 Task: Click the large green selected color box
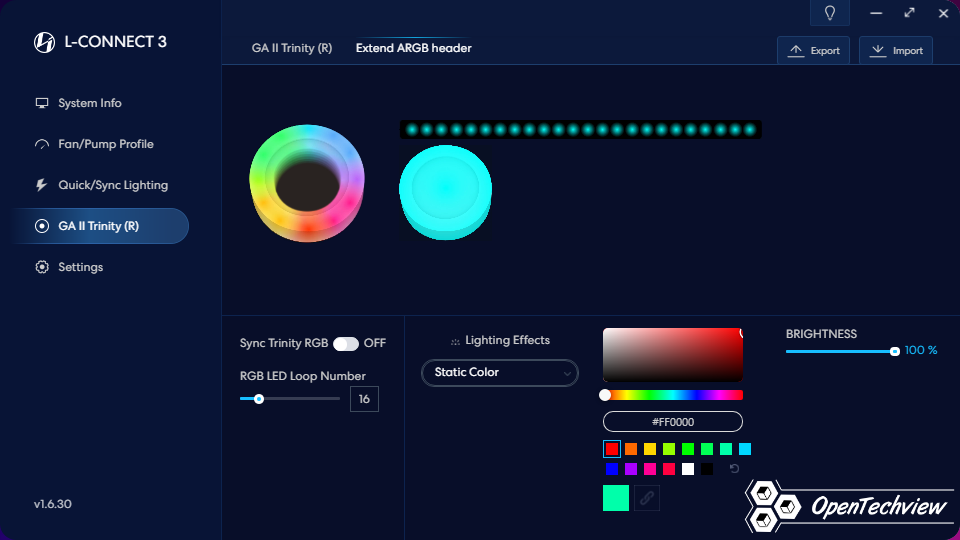(616, 498)
